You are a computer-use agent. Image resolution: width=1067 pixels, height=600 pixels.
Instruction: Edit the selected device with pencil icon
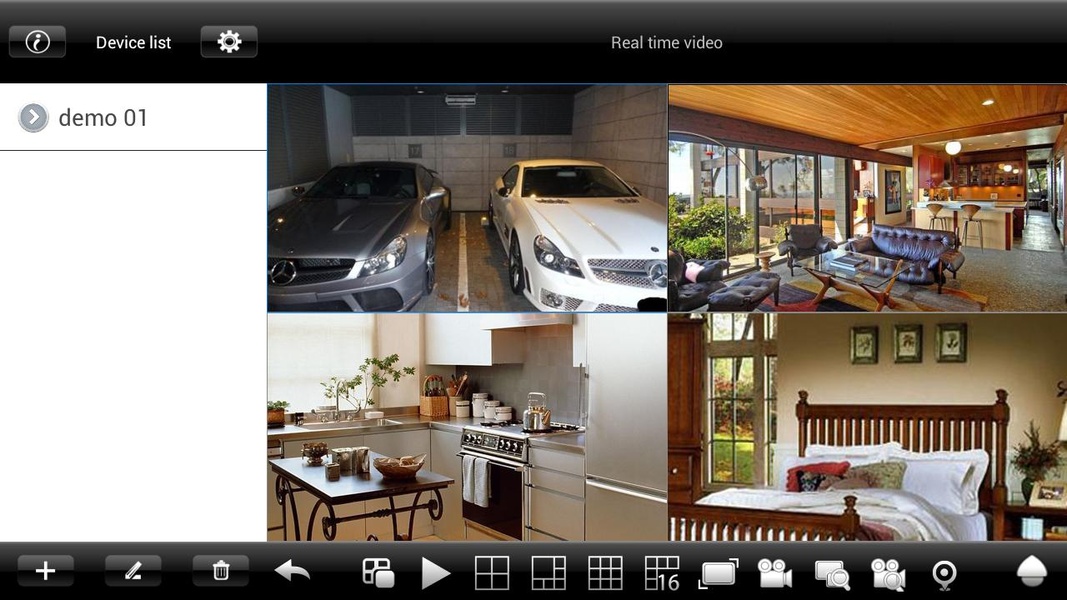point(133,571)
